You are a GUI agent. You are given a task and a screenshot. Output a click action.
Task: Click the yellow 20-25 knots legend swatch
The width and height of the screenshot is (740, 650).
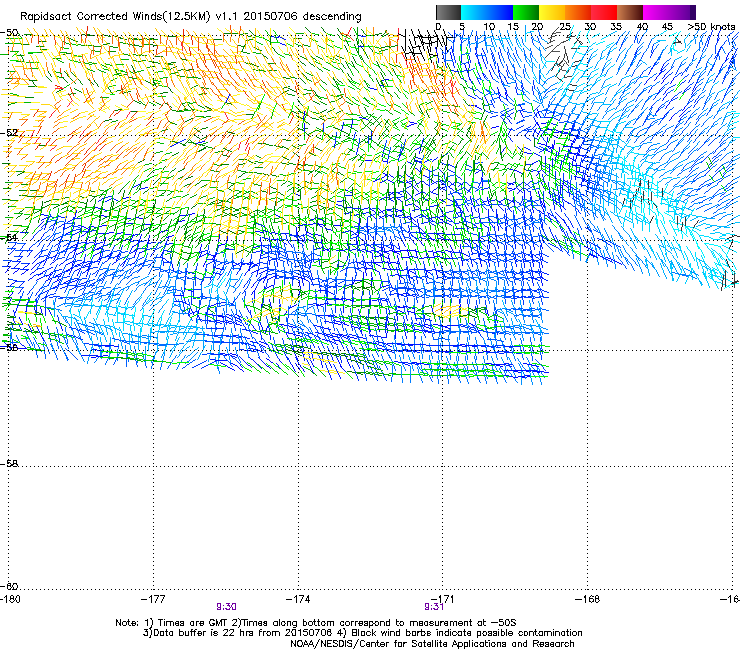552,12
